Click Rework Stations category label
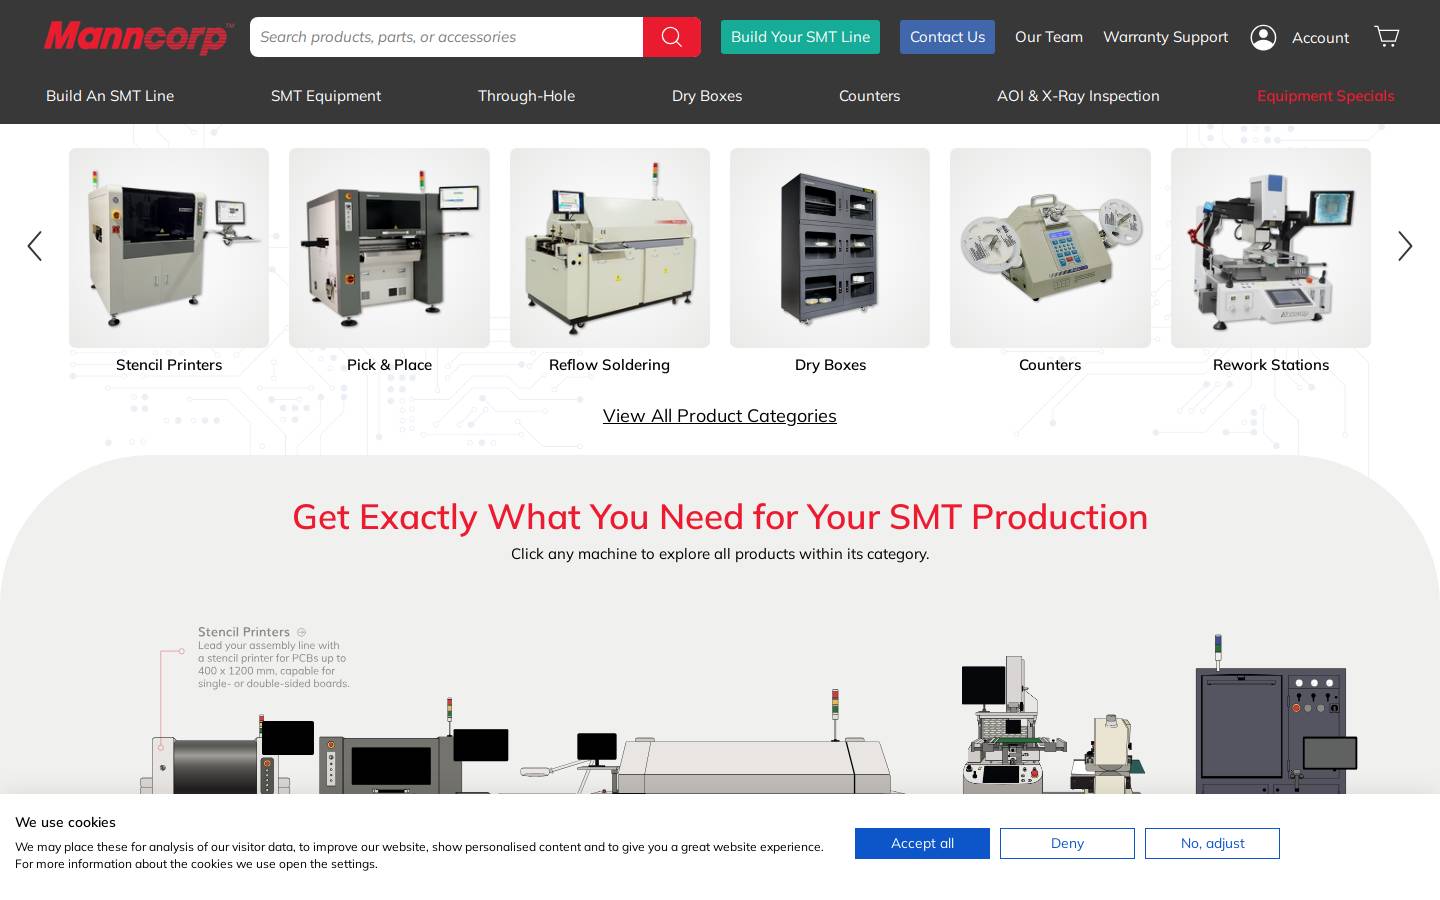This screenshot has width=1440, height=900. tap(1271, 365)
